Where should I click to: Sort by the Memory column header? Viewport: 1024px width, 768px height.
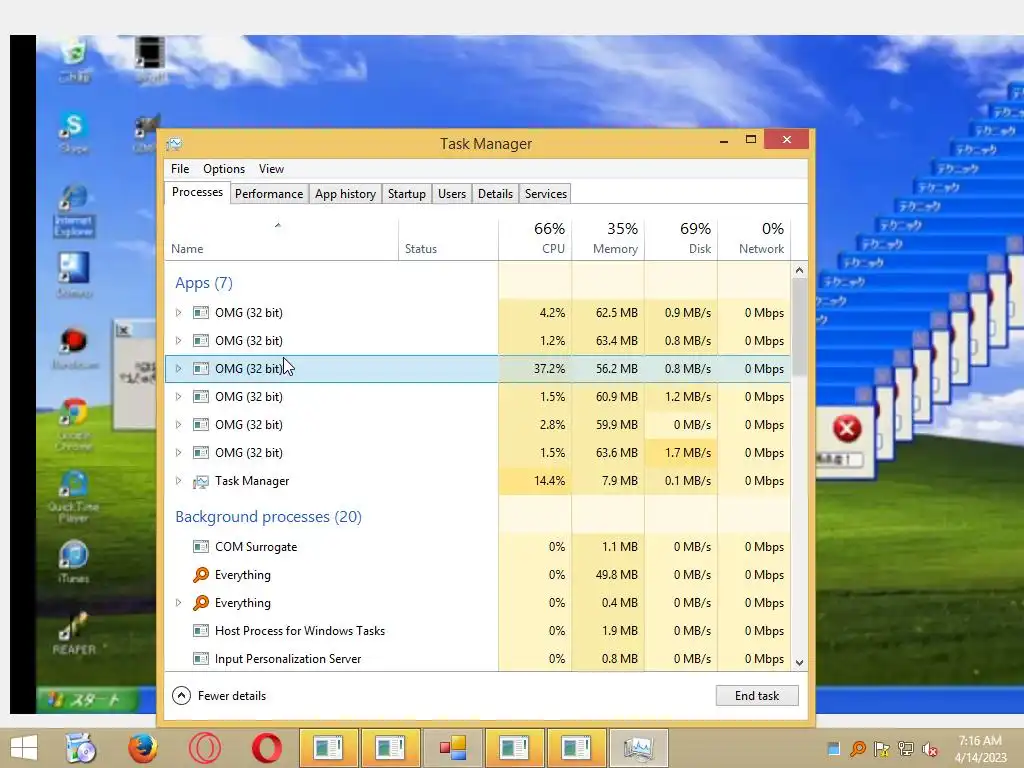point(609,239)
